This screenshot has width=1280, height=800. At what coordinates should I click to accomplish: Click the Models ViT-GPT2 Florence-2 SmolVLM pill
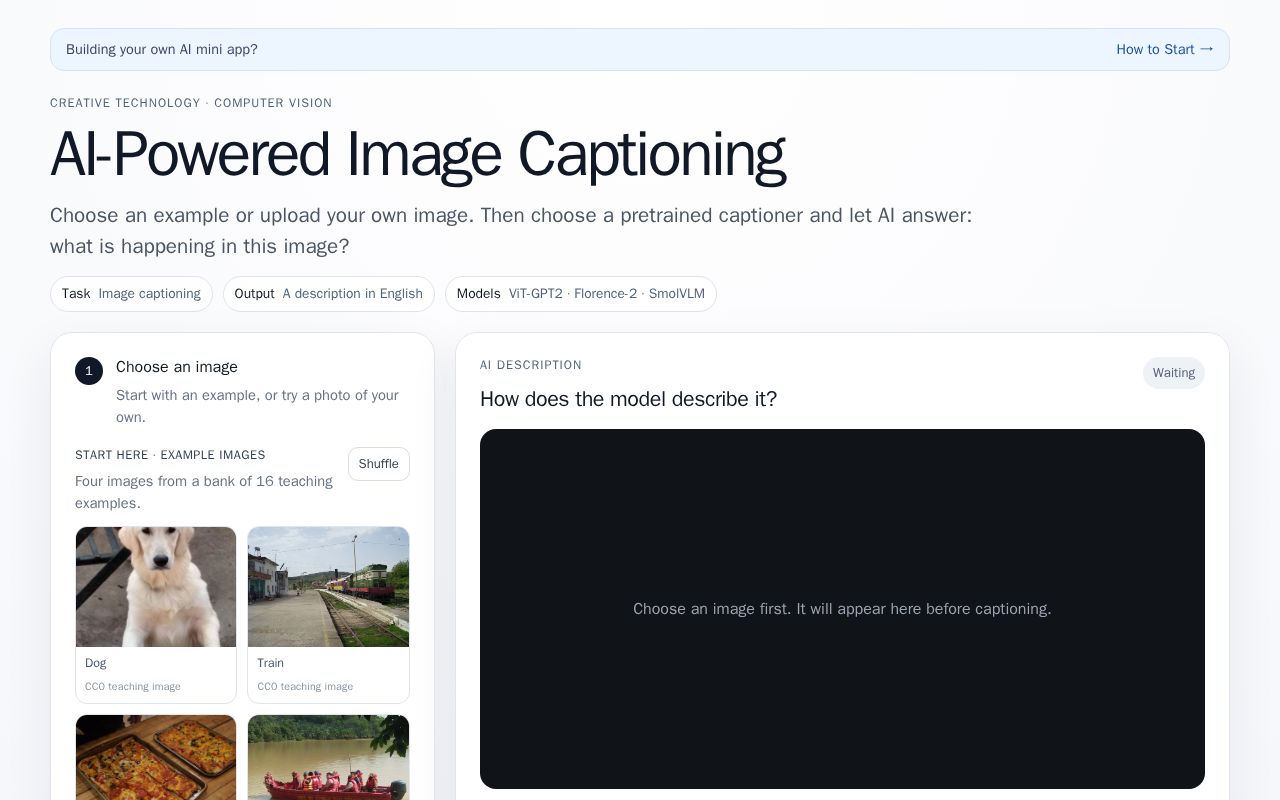click(581, 294)
